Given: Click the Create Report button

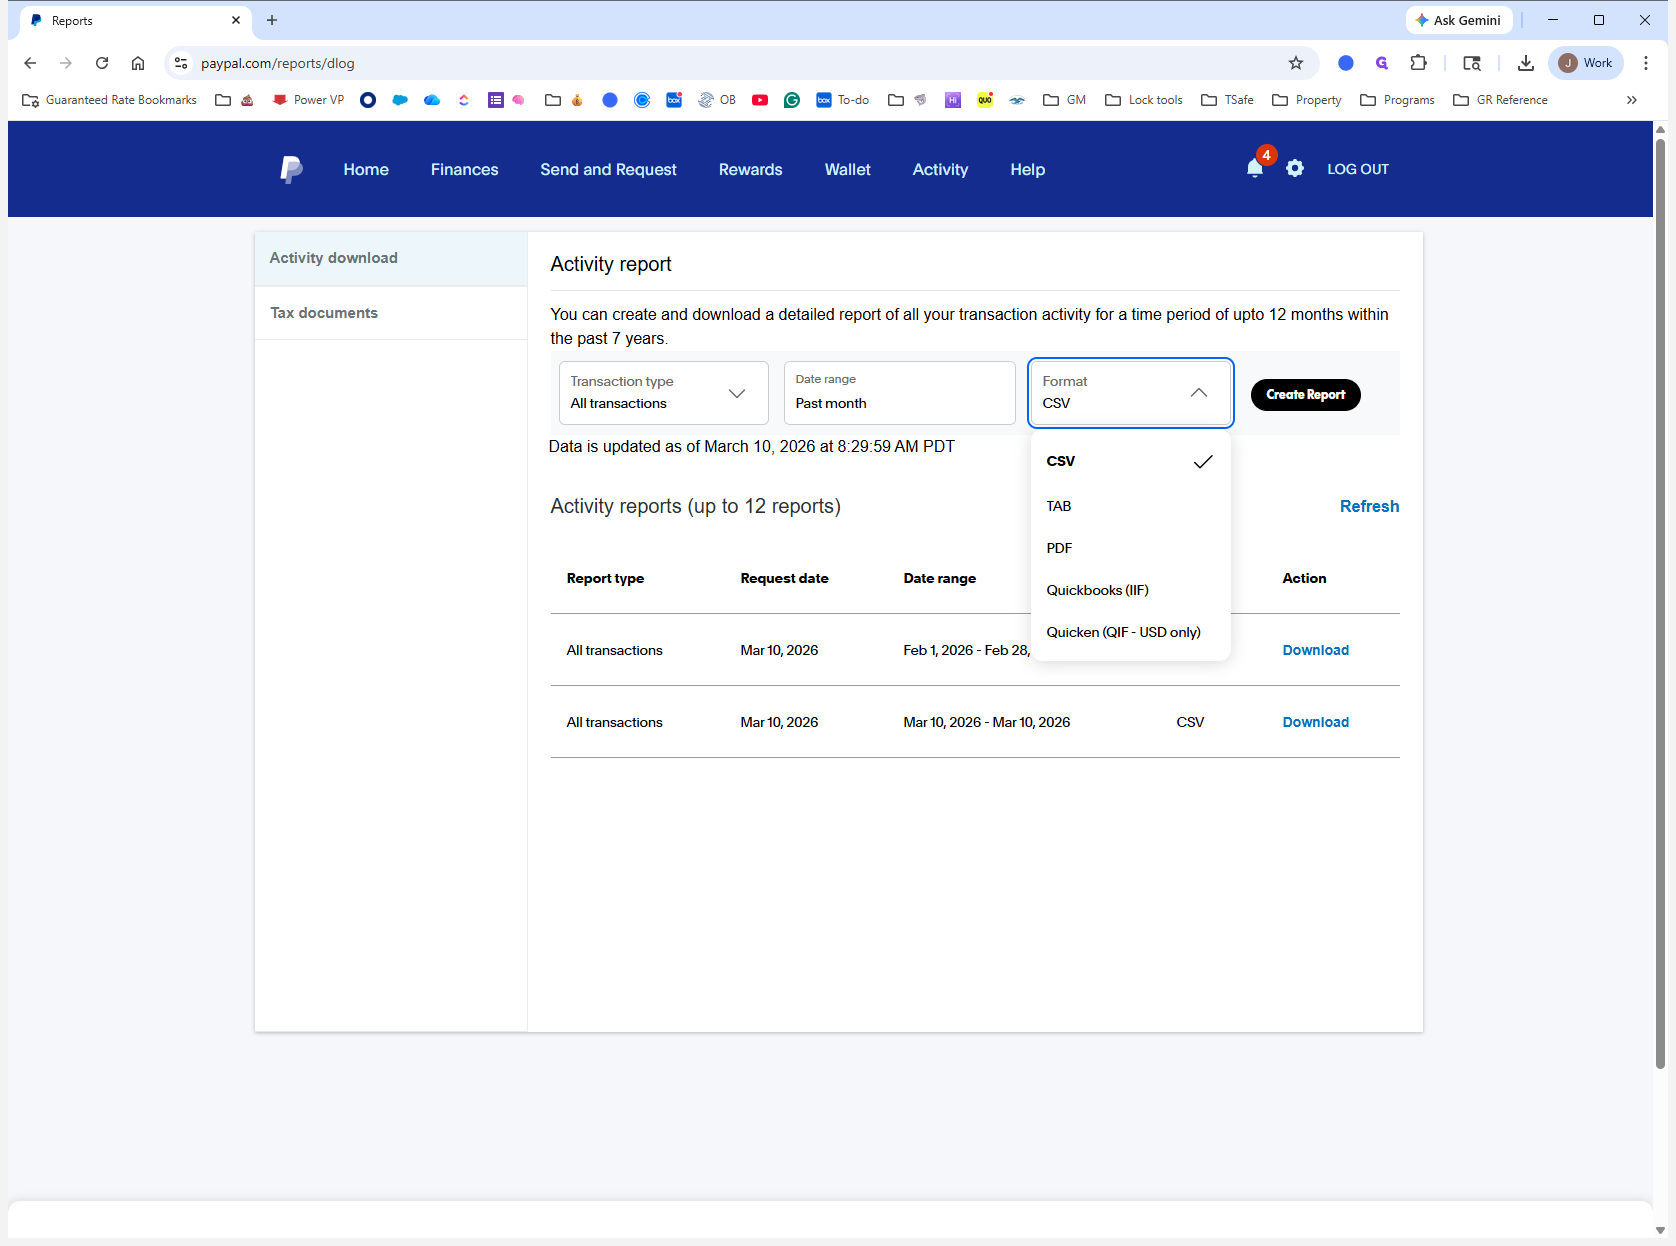Looking at the screenshot, I should [1305, 395].
